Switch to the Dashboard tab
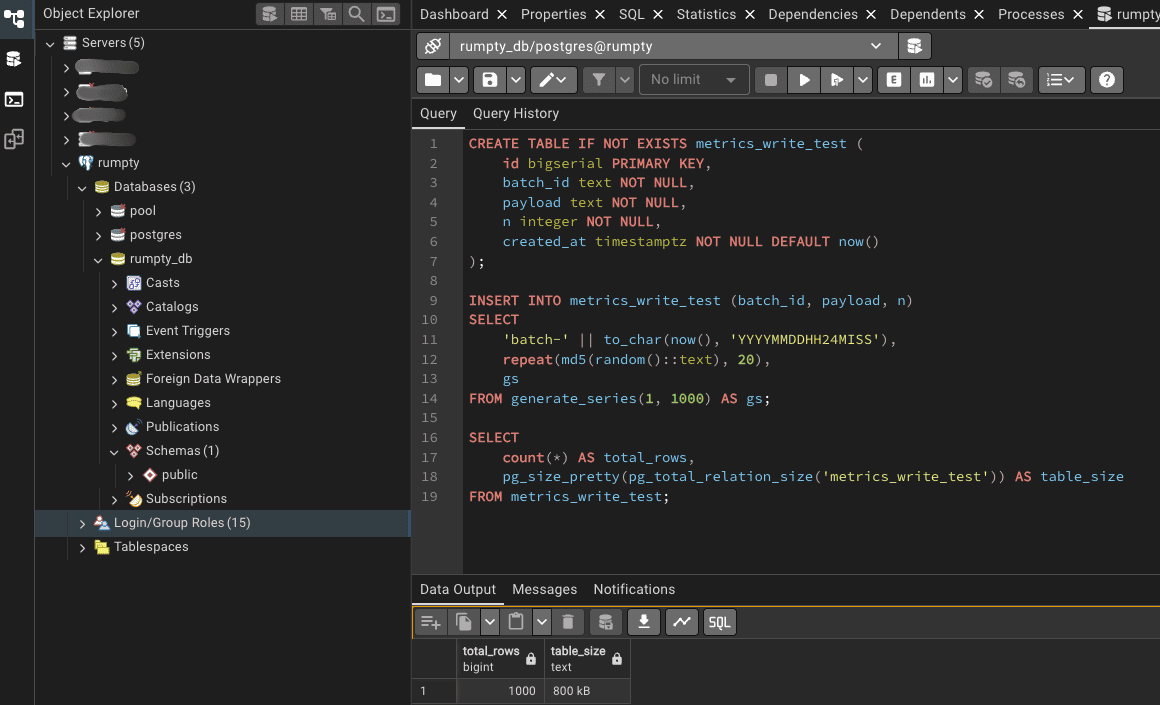This screenshot has width=1160, height=705. (454, 14)
